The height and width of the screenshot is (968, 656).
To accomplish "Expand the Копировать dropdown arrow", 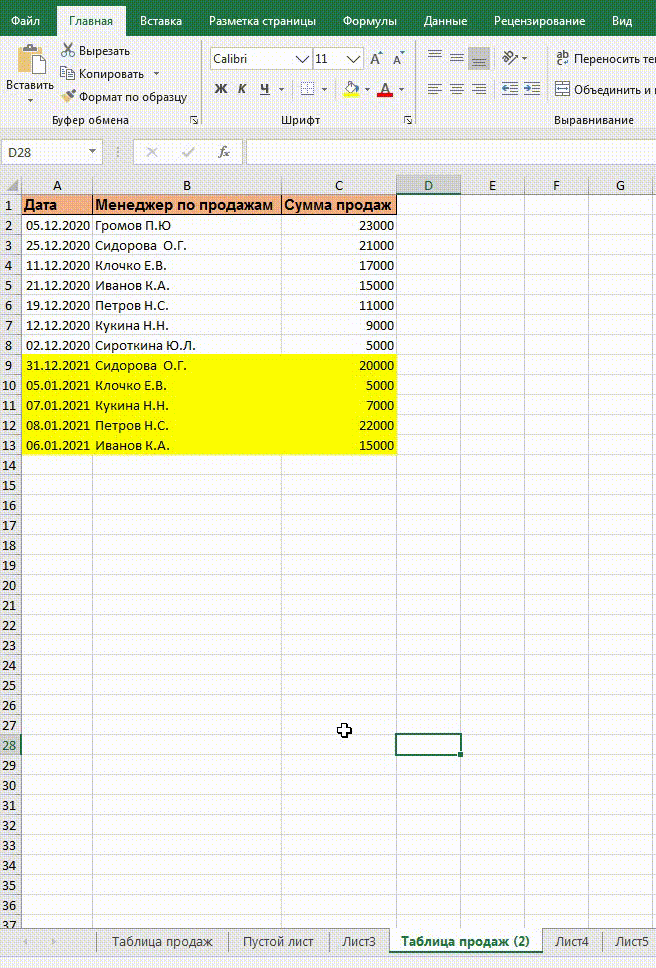I will (156, 73).
